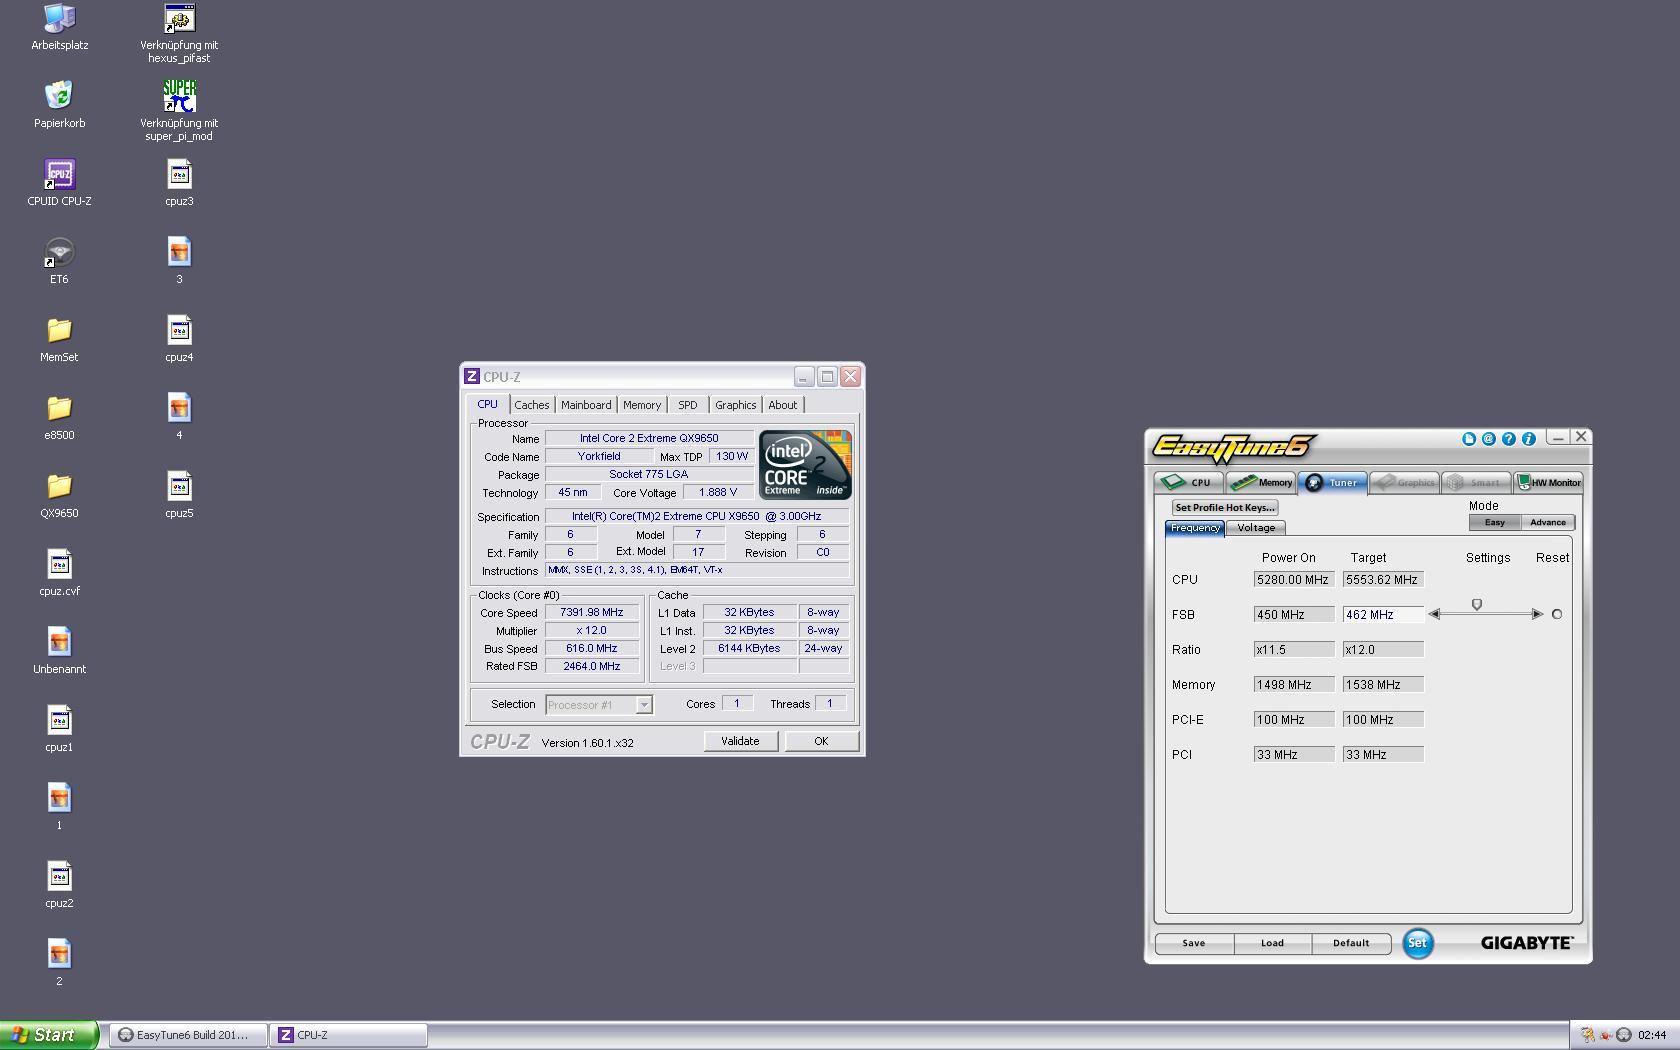Viewport: 1680px width, 1050px height.
Task: Select the CPUID CPU-Z desktop shortcut
Action: (x=59, y=183)
